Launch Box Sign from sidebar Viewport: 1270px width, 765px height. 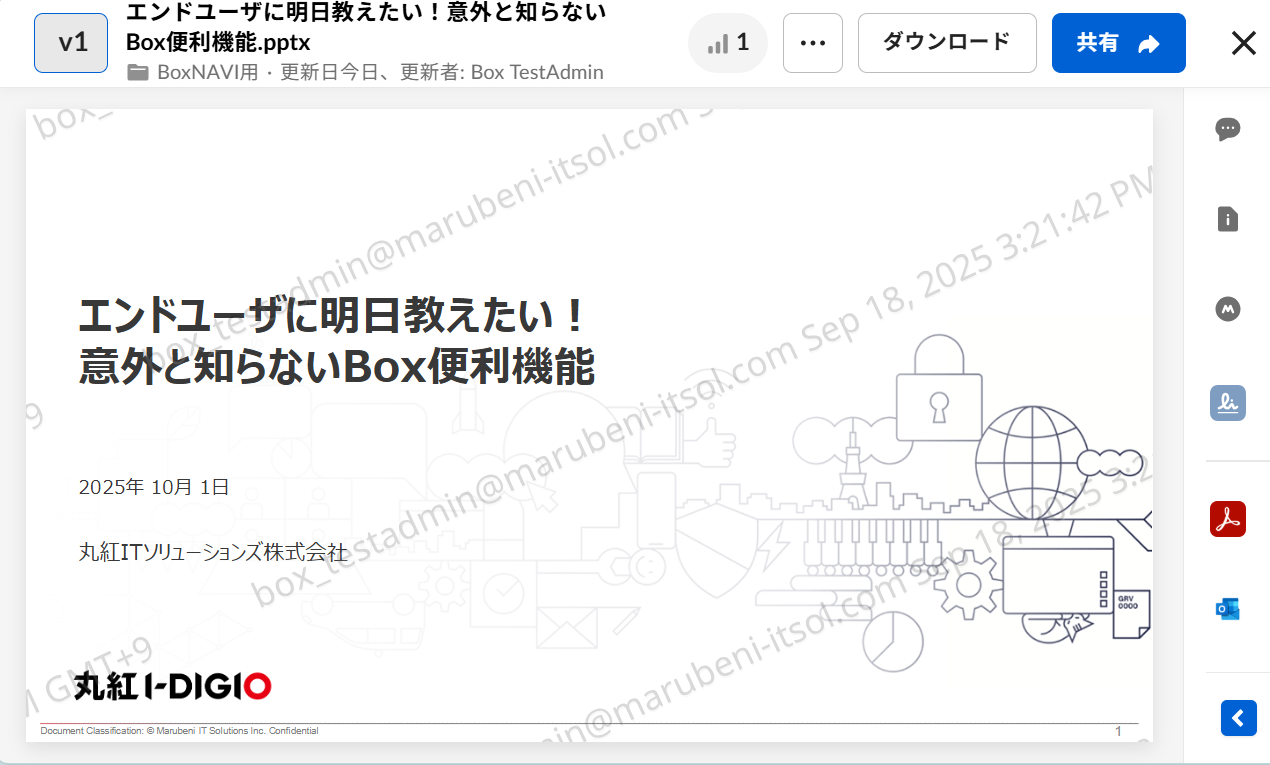(1228, 403)
